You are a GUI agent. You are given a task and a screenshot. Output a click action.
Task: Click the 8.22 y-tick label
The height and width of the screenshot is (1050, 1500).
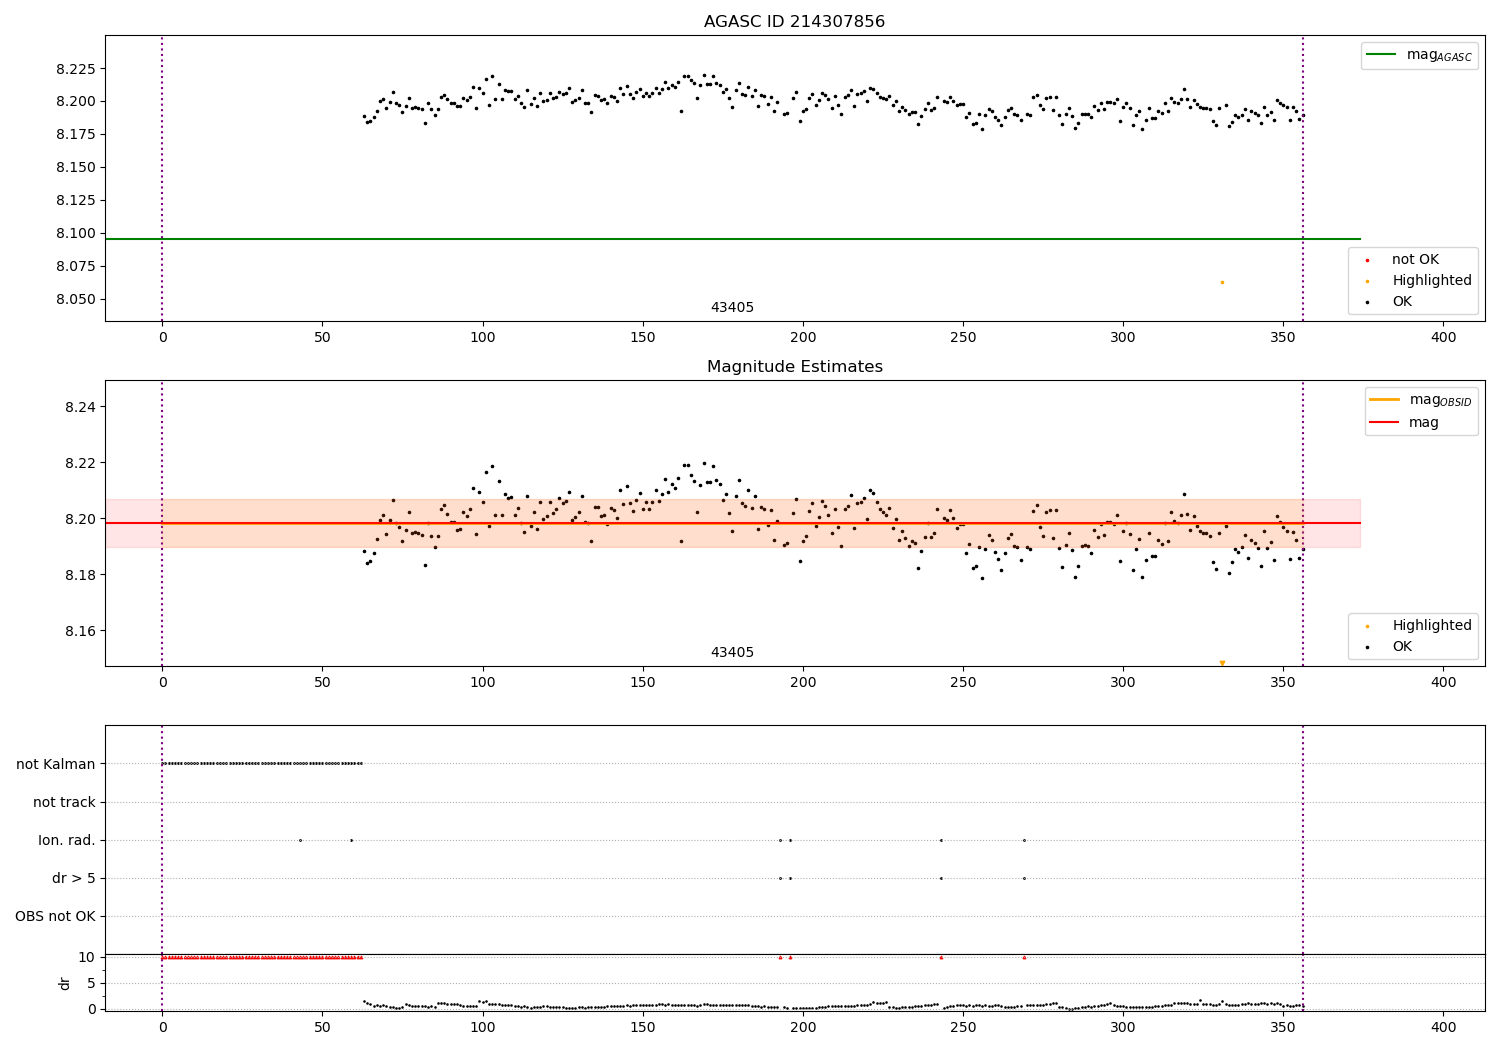(x=81, y=464)
